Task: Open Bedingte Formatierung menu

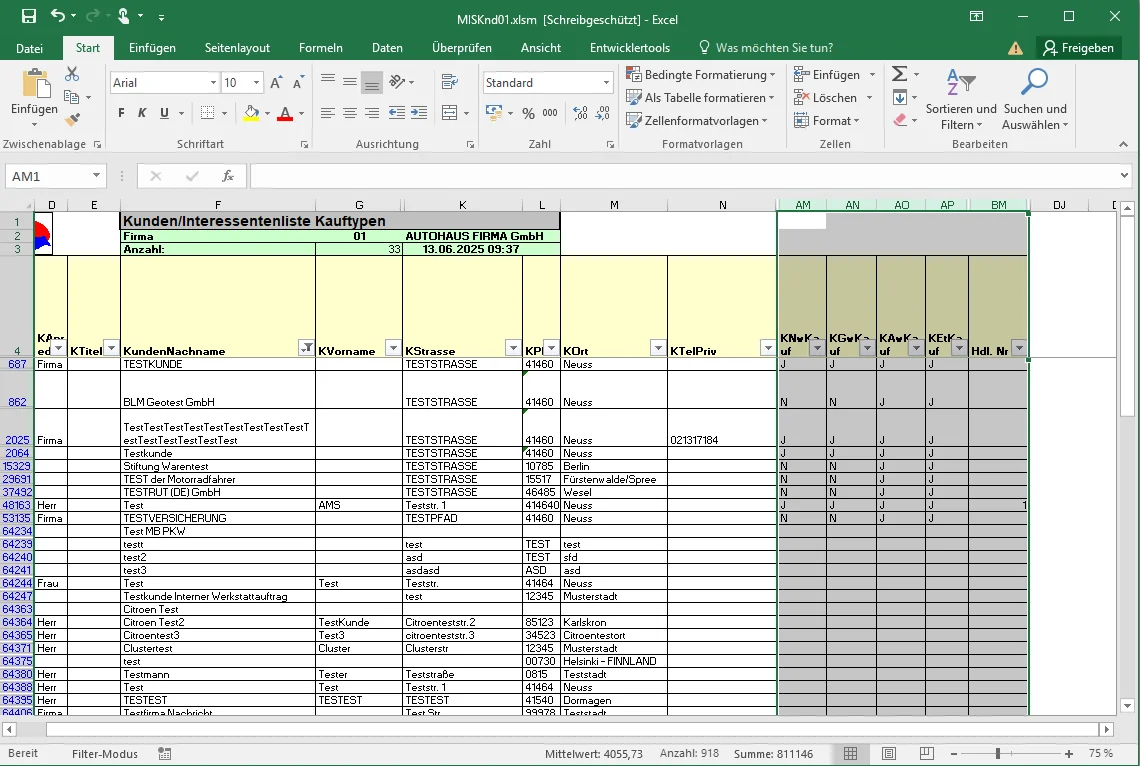Action: (700, 74)
